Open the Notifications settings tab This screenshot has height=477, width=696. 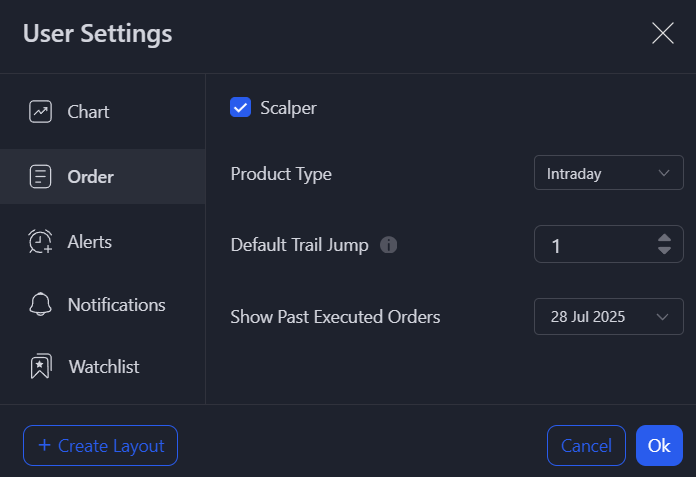[116, 305]
